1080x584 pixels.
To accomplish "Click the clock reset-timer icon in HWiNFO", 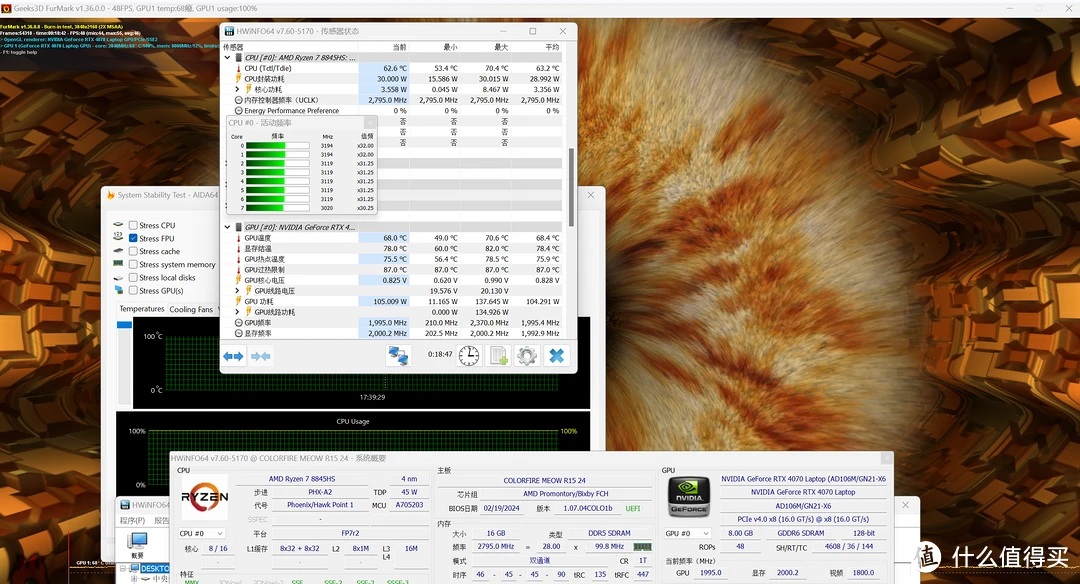I will tap(469, 355).
